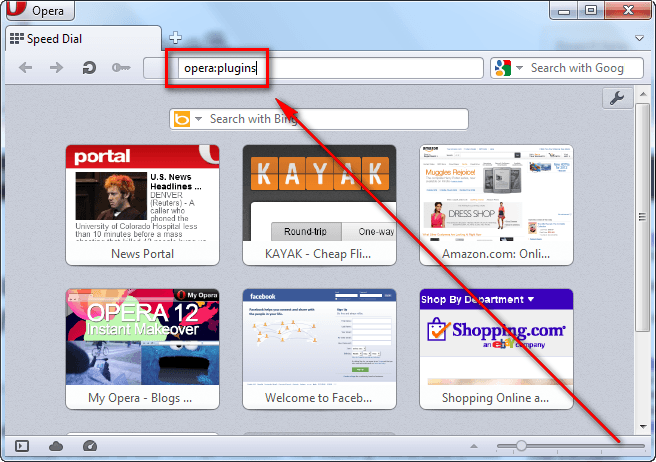Open a new tab with plus icon
The width and height of the screenshot is (656, 462).
pos(176,38)
